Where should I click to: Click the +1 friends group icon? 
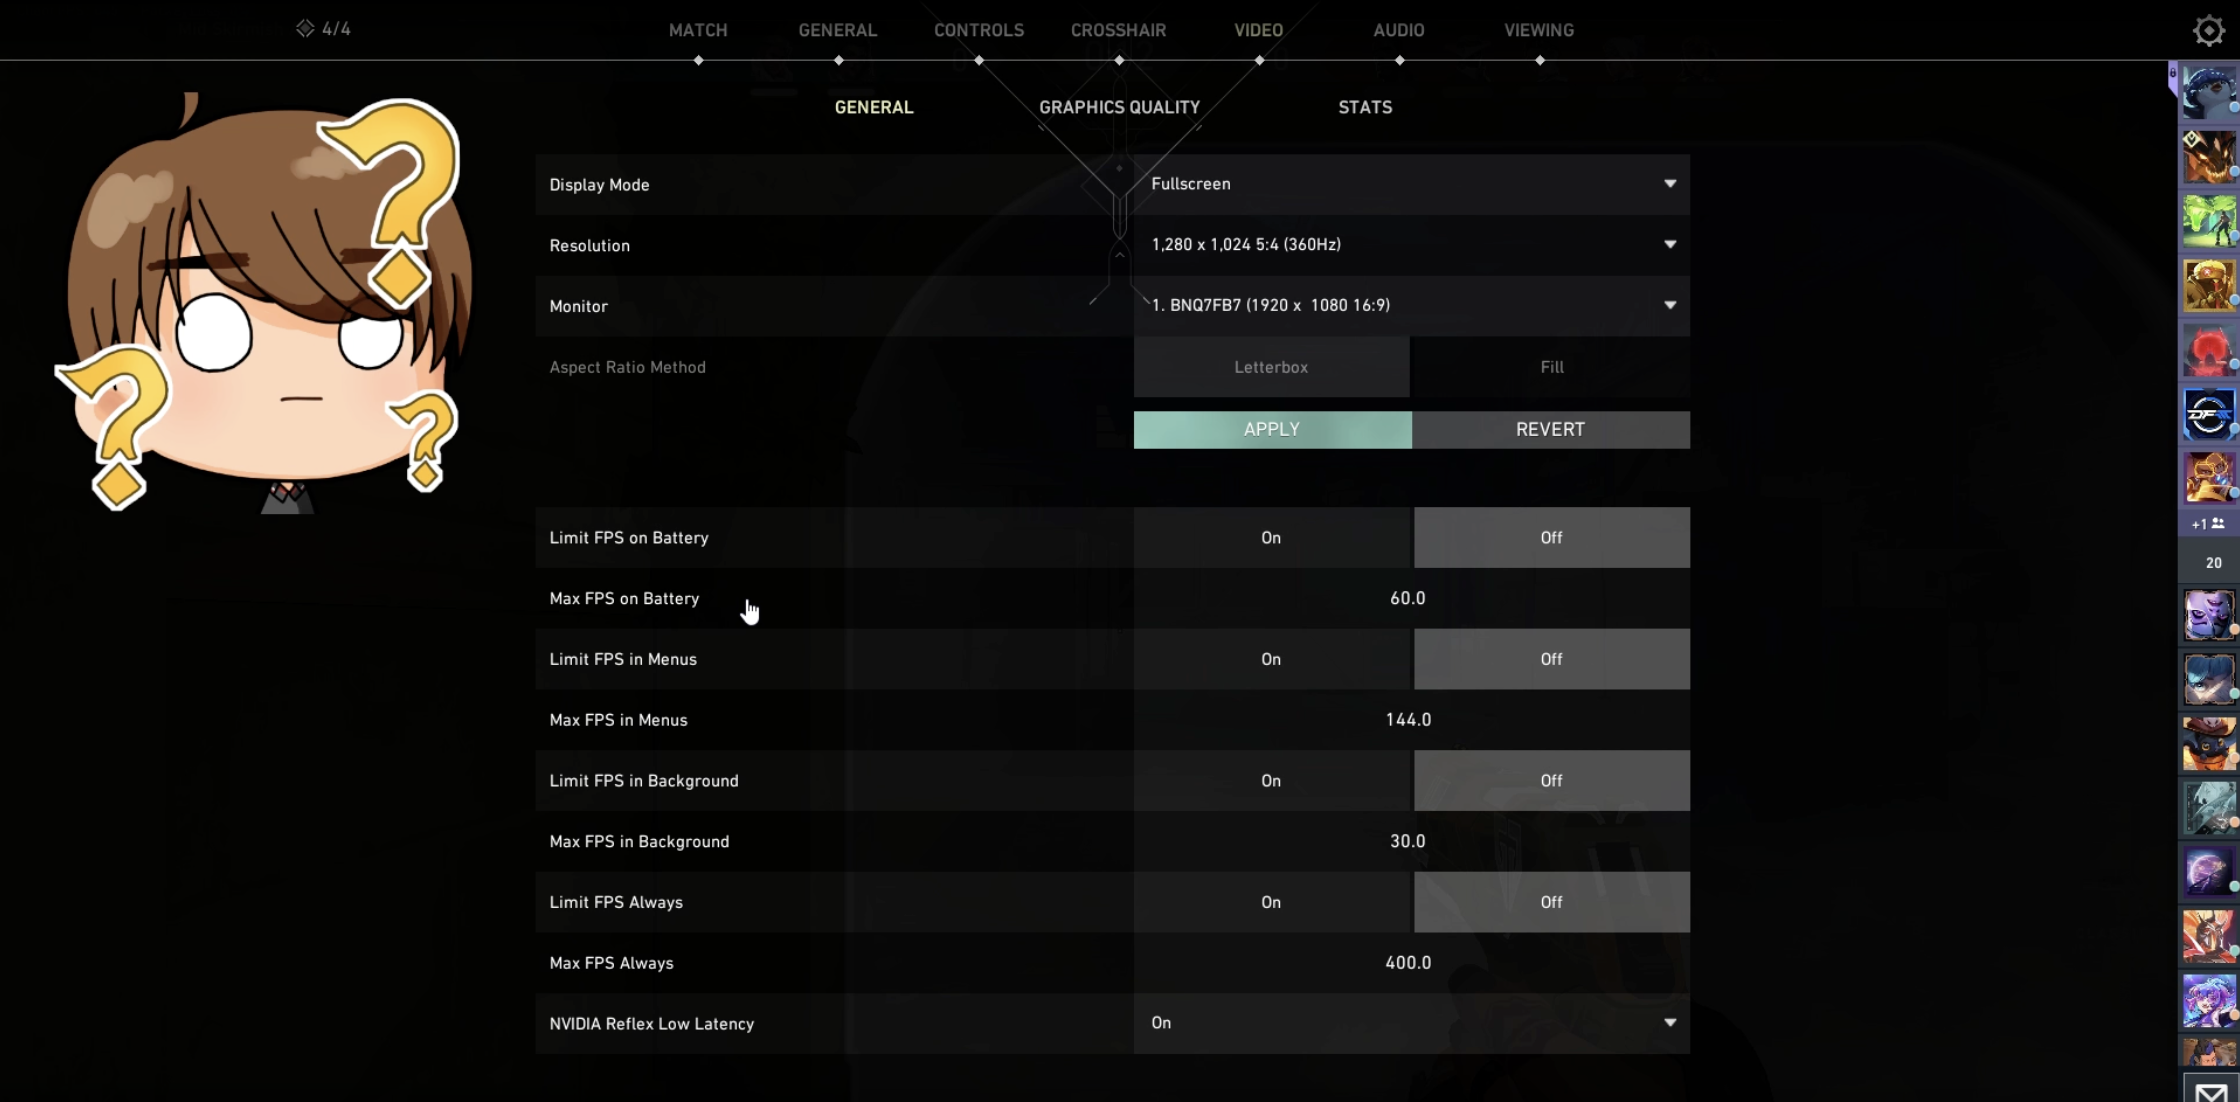point(2208,524)
